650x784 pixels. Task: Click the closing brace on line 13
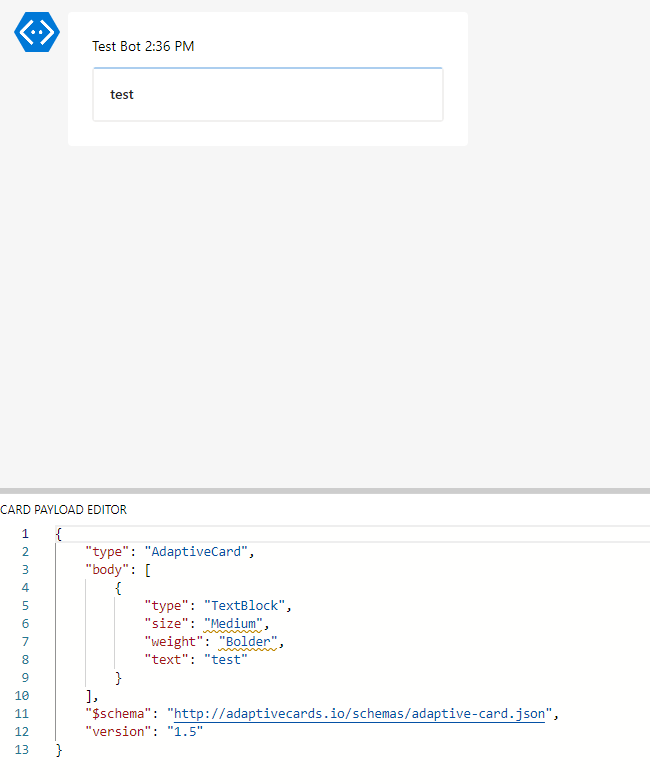[58, 750]
